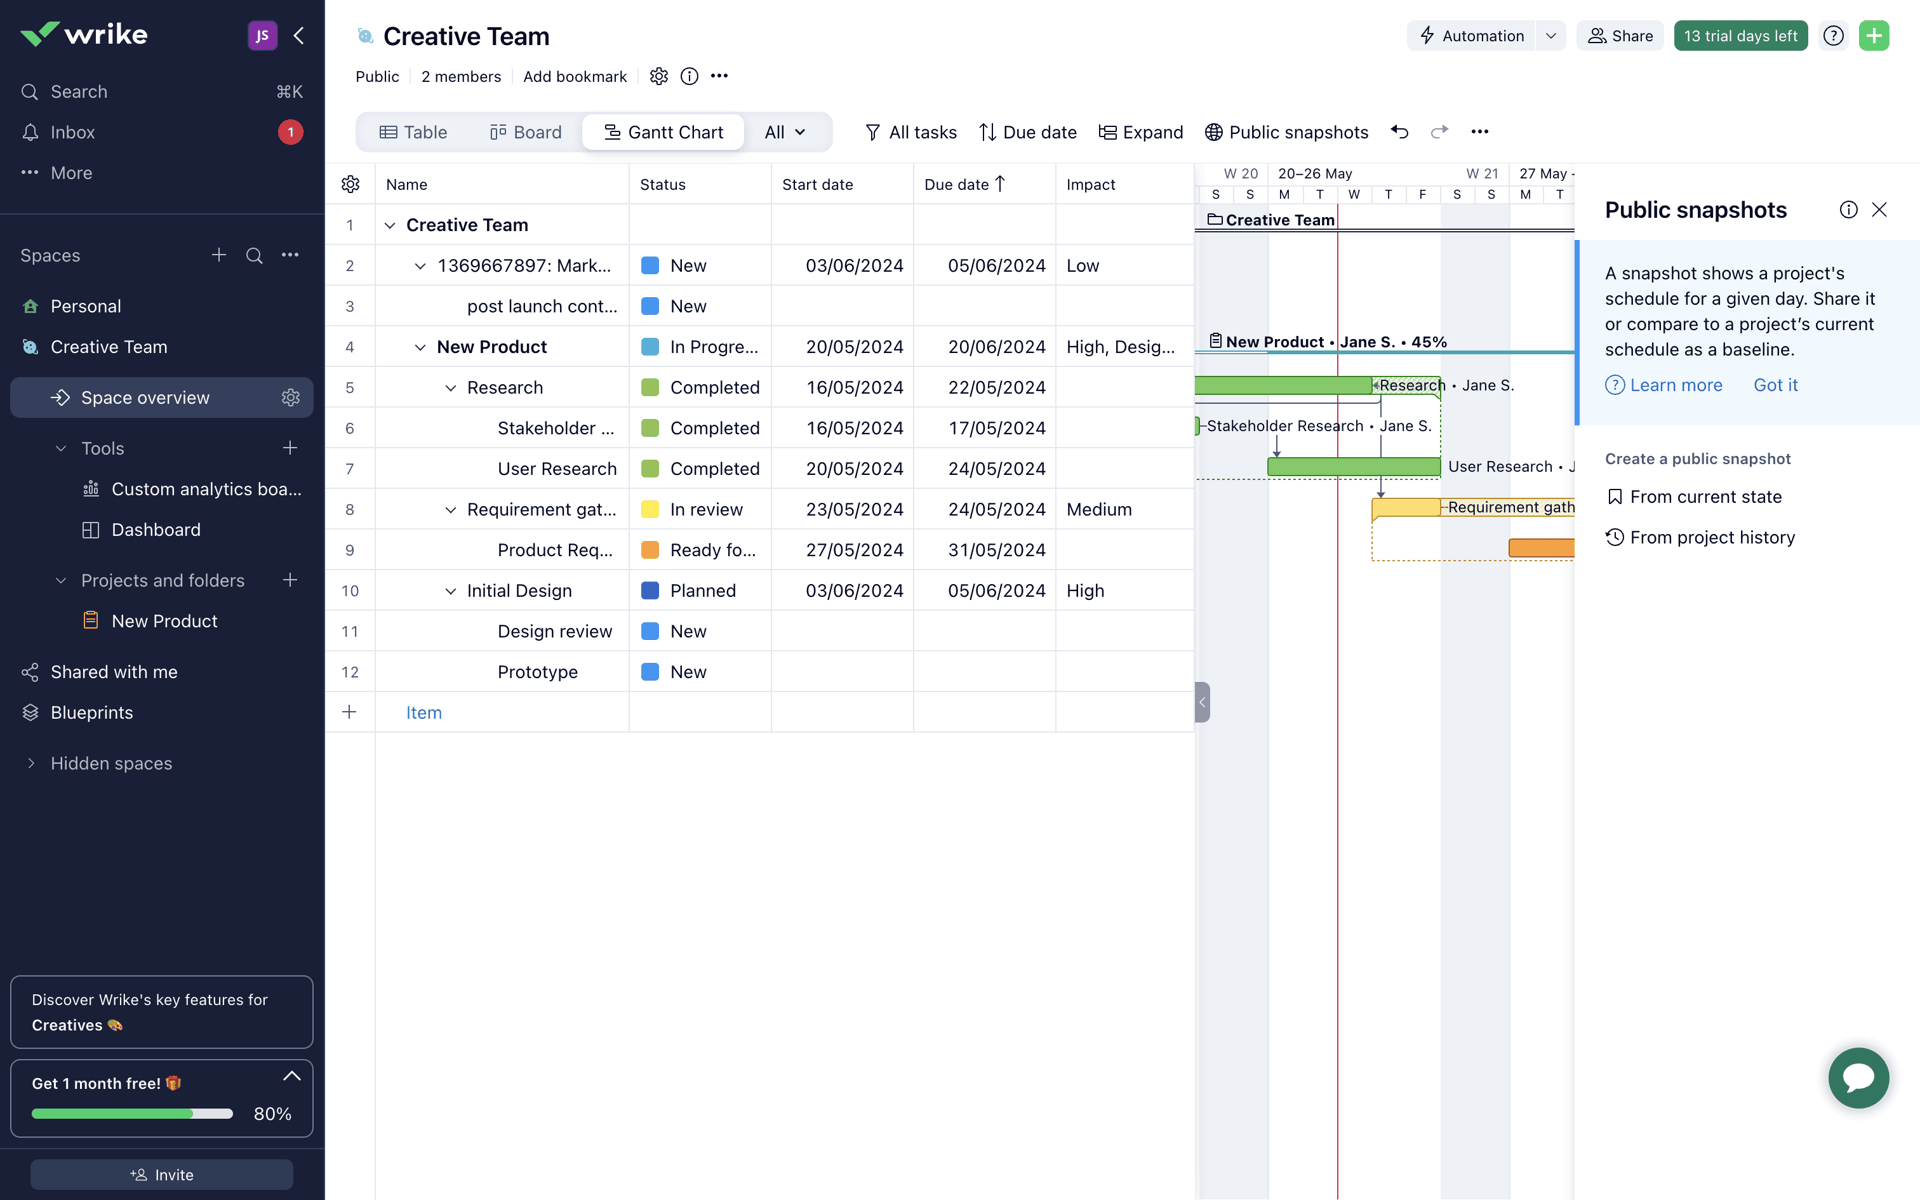This screenshot has width=1920, height=1200.
Task: Click the In review status swatch
Action: point(650,510)
